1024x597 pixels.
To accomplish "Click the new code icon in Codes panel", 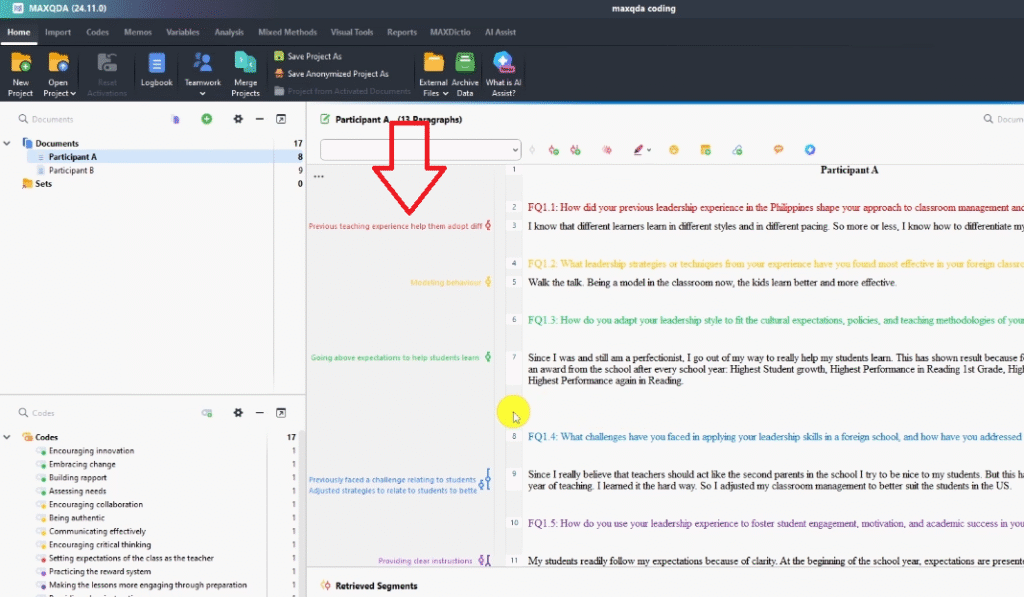I will (x=207, y=413).
